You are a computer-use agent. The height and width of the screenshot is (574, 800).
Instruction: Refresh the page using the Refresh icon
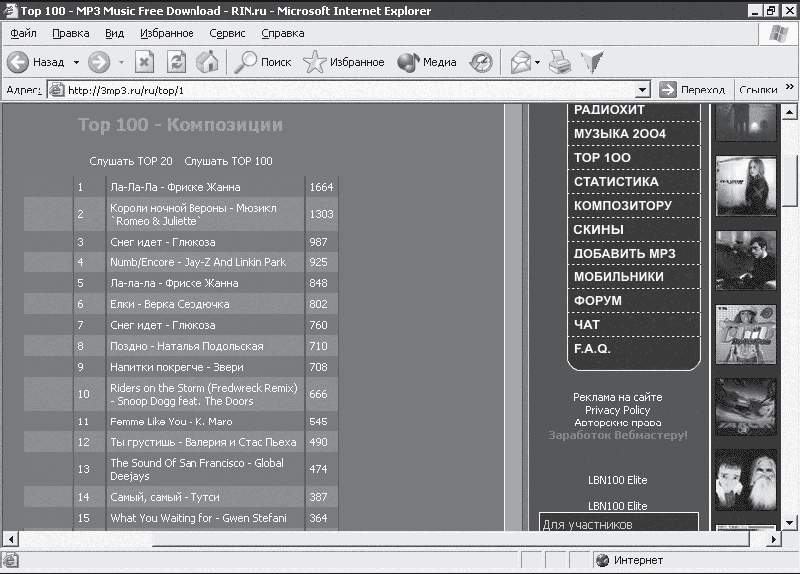pos(177,62)
